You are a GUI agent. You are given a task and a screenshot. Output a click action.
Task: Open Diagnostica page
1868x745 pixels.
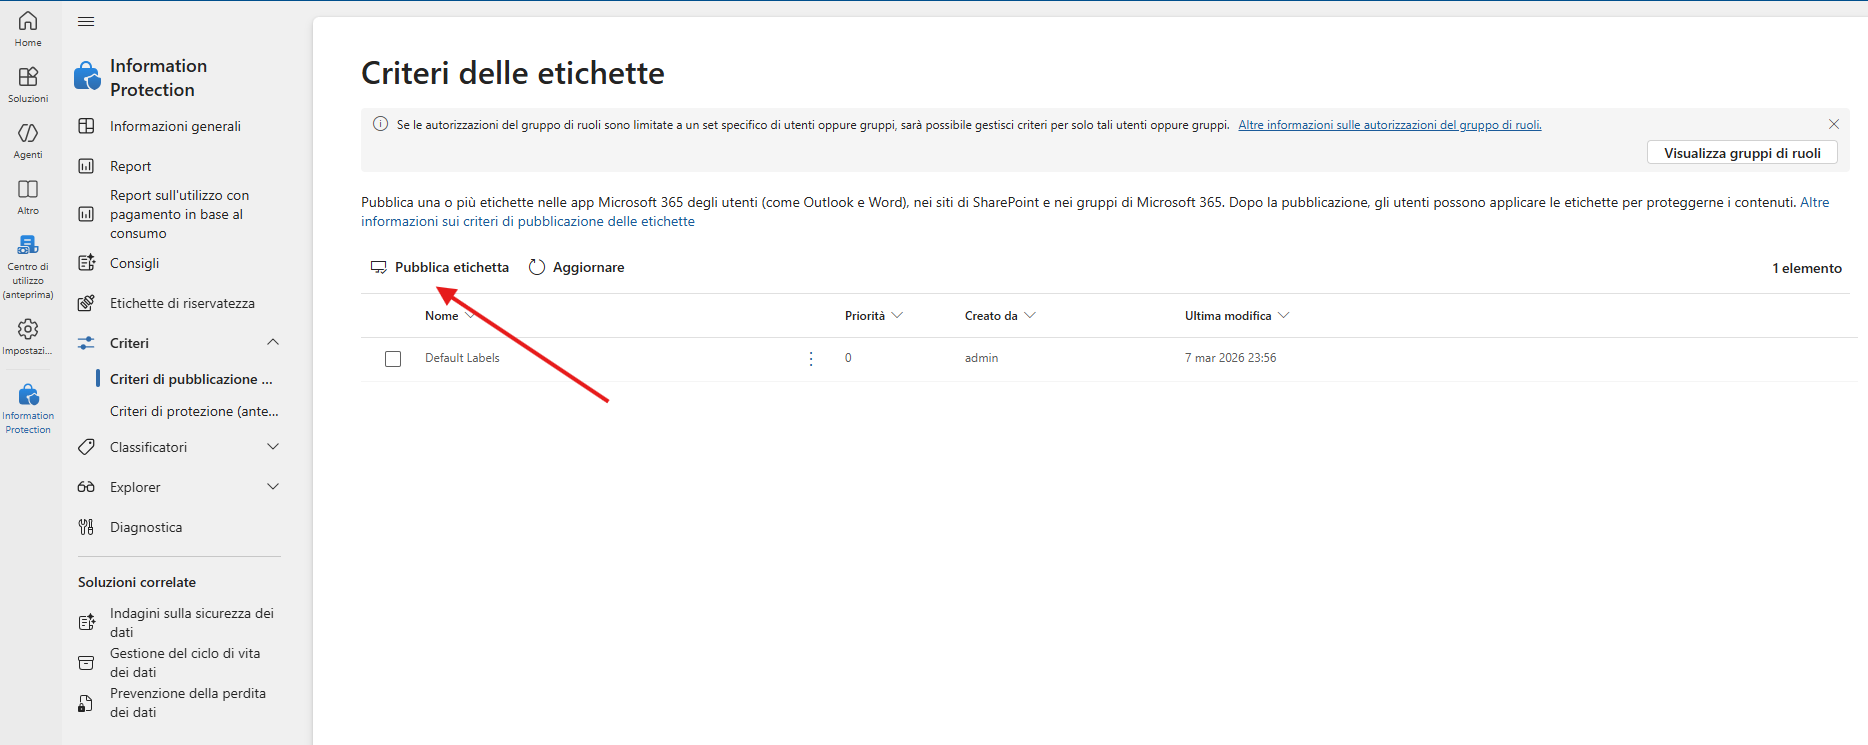pyautogui.click(x=146, y=527)
